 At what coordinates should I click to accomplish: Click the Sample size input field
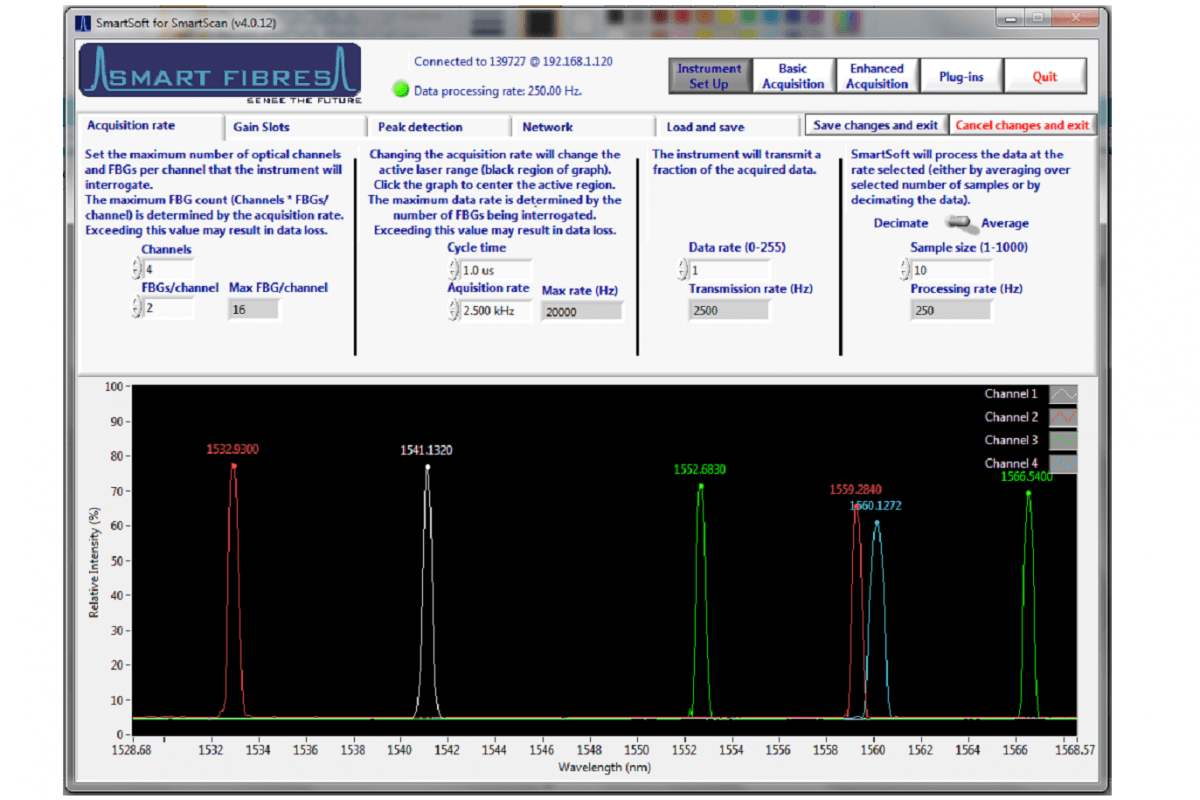[x=951, y=270]
